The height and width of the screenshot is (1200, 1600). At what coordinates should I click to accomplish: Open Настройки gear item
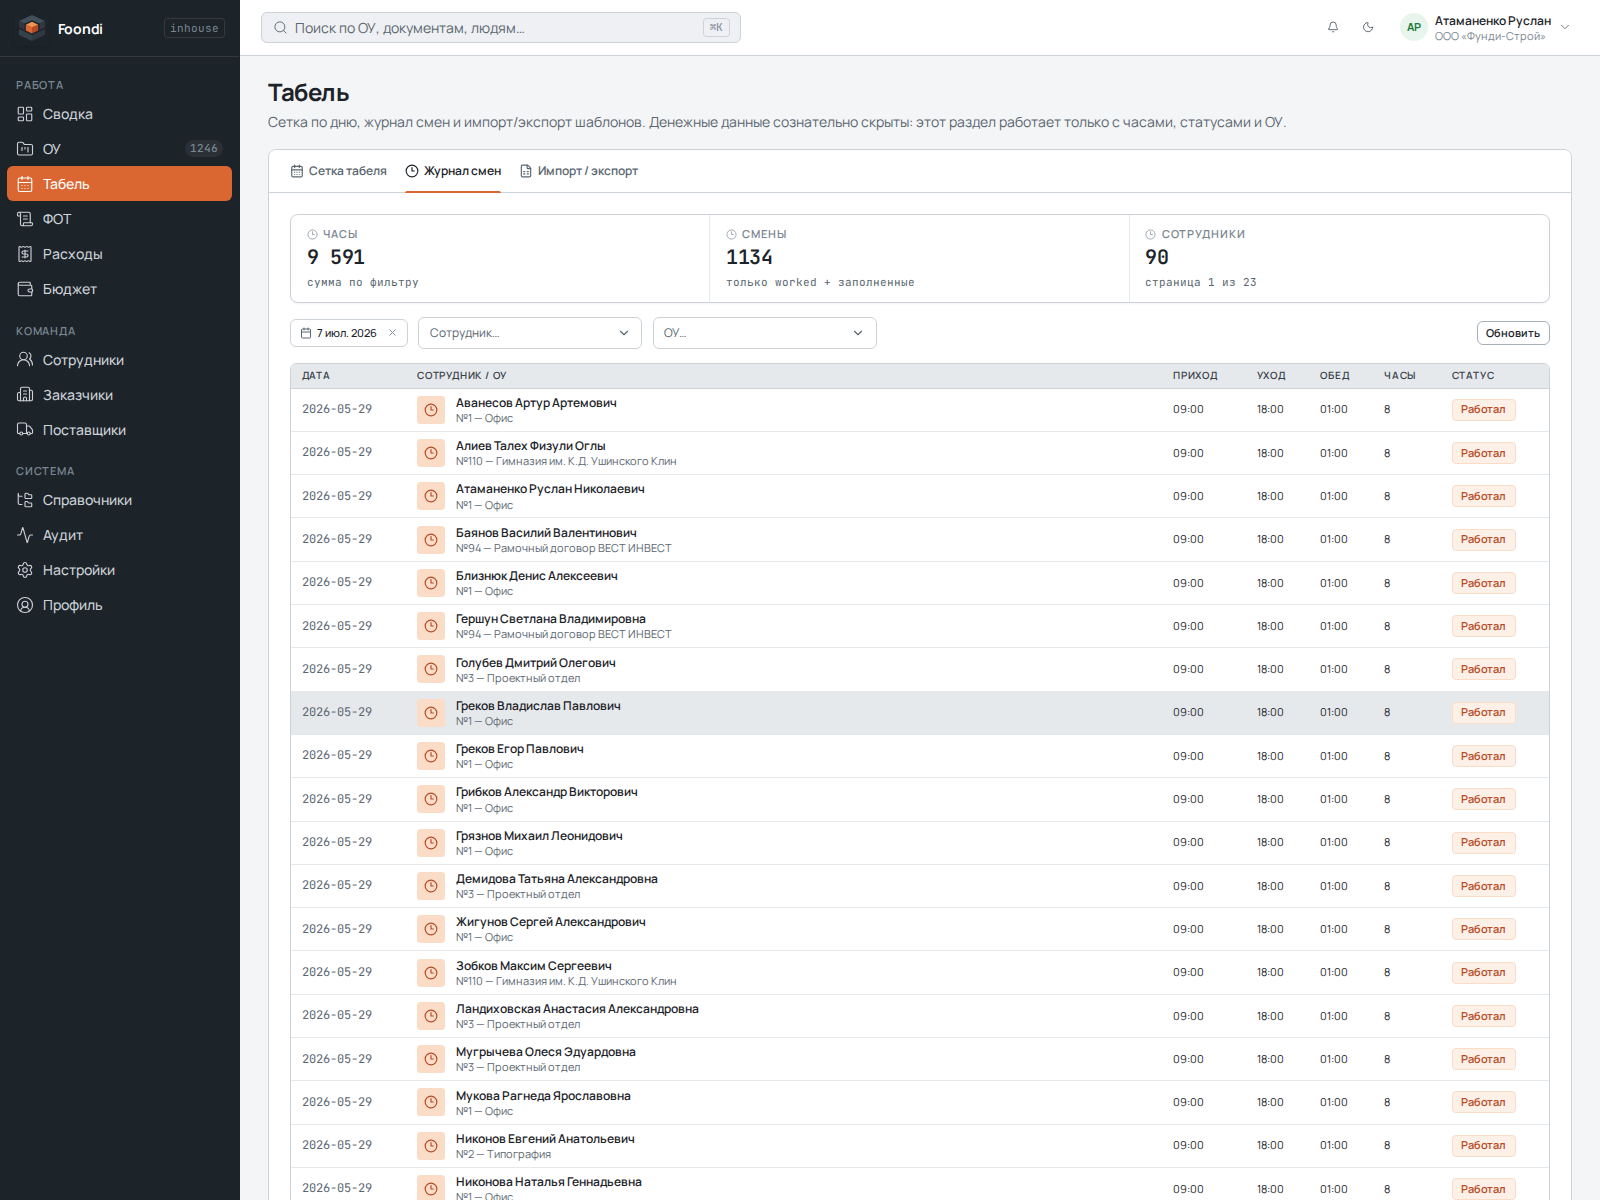(120, 570)
